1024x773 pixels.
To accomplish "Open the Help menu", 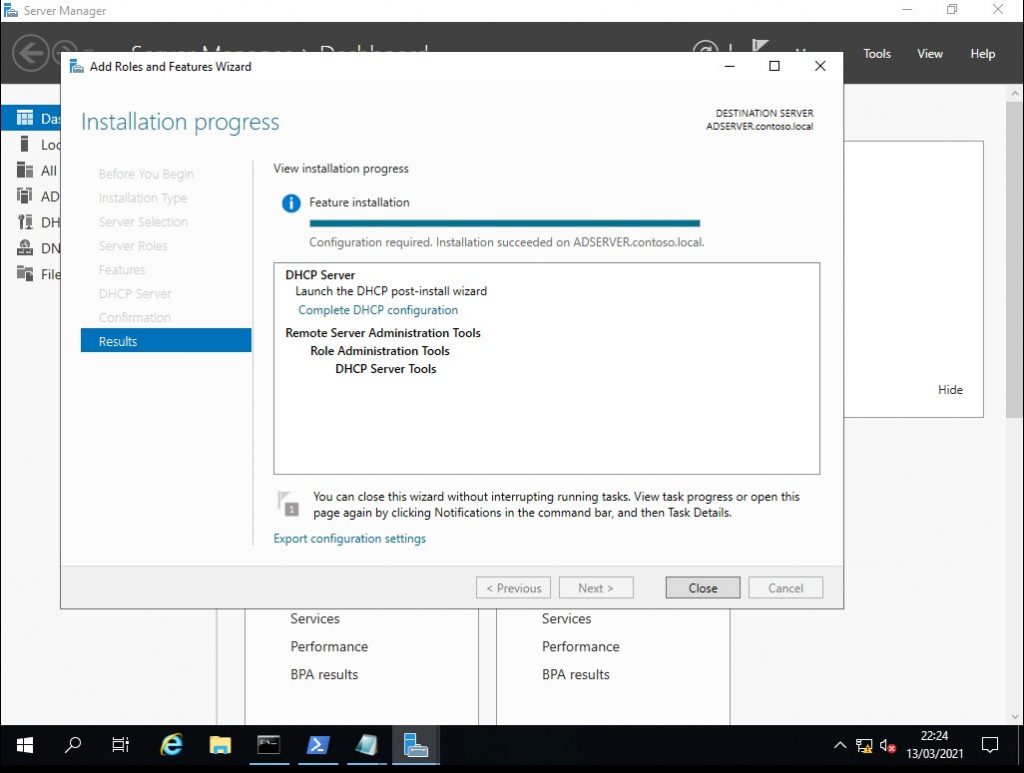I will click(983, 54).
